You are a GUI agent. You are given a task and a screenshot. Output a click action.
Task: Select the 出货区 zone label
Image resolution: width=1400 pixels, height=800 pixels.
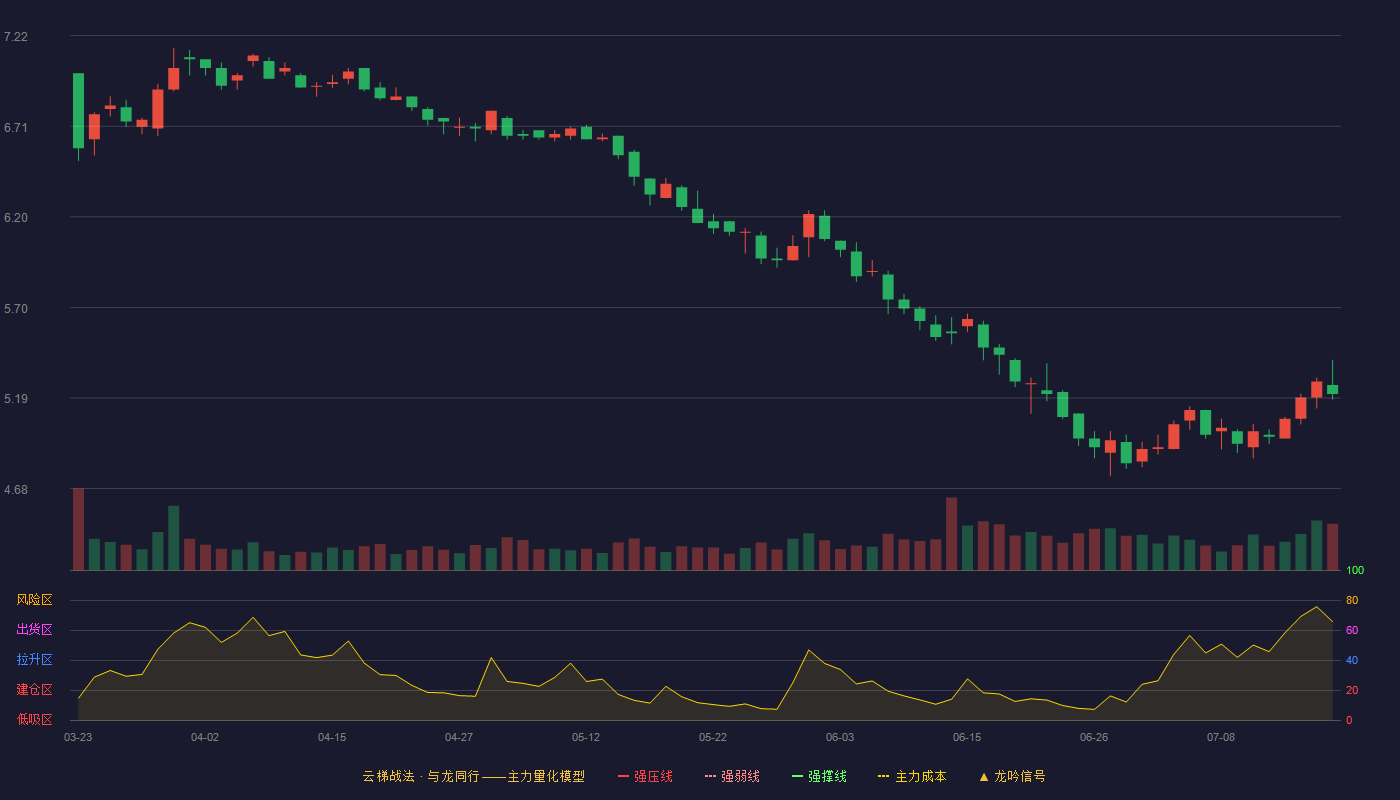[x=34, y=630]
